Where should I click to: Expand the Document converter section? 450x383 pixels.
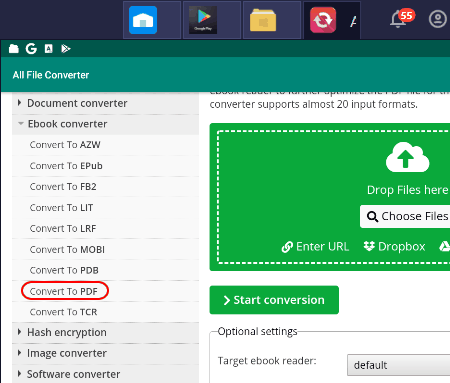pyautogui.click(x=105, y=103)
